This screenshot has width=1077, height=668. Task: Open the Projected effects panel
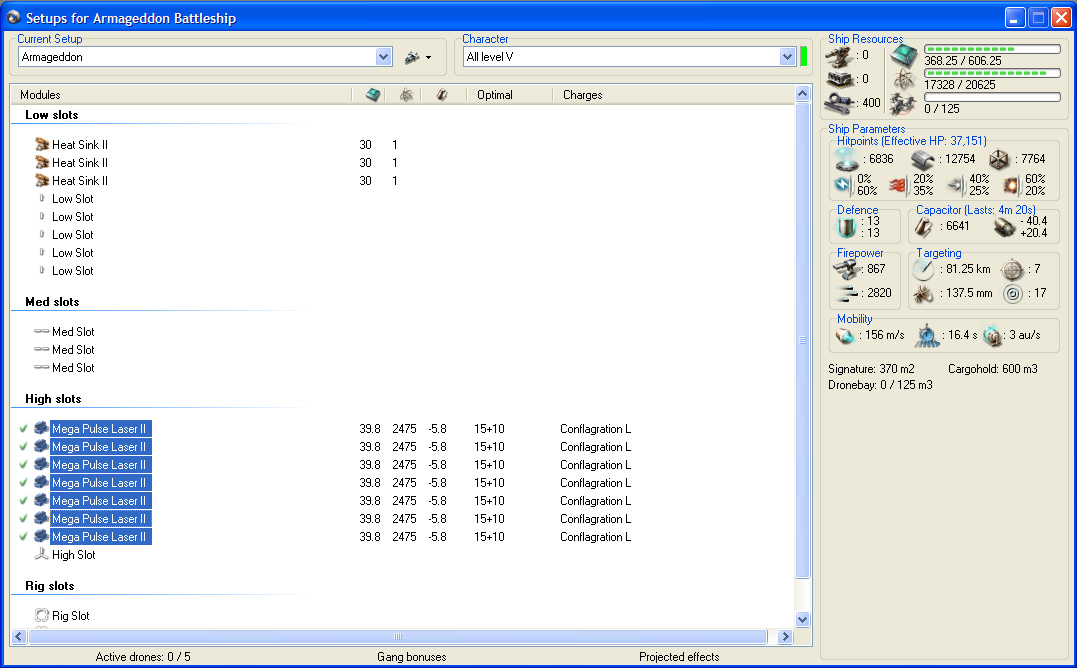click(679, 657)
